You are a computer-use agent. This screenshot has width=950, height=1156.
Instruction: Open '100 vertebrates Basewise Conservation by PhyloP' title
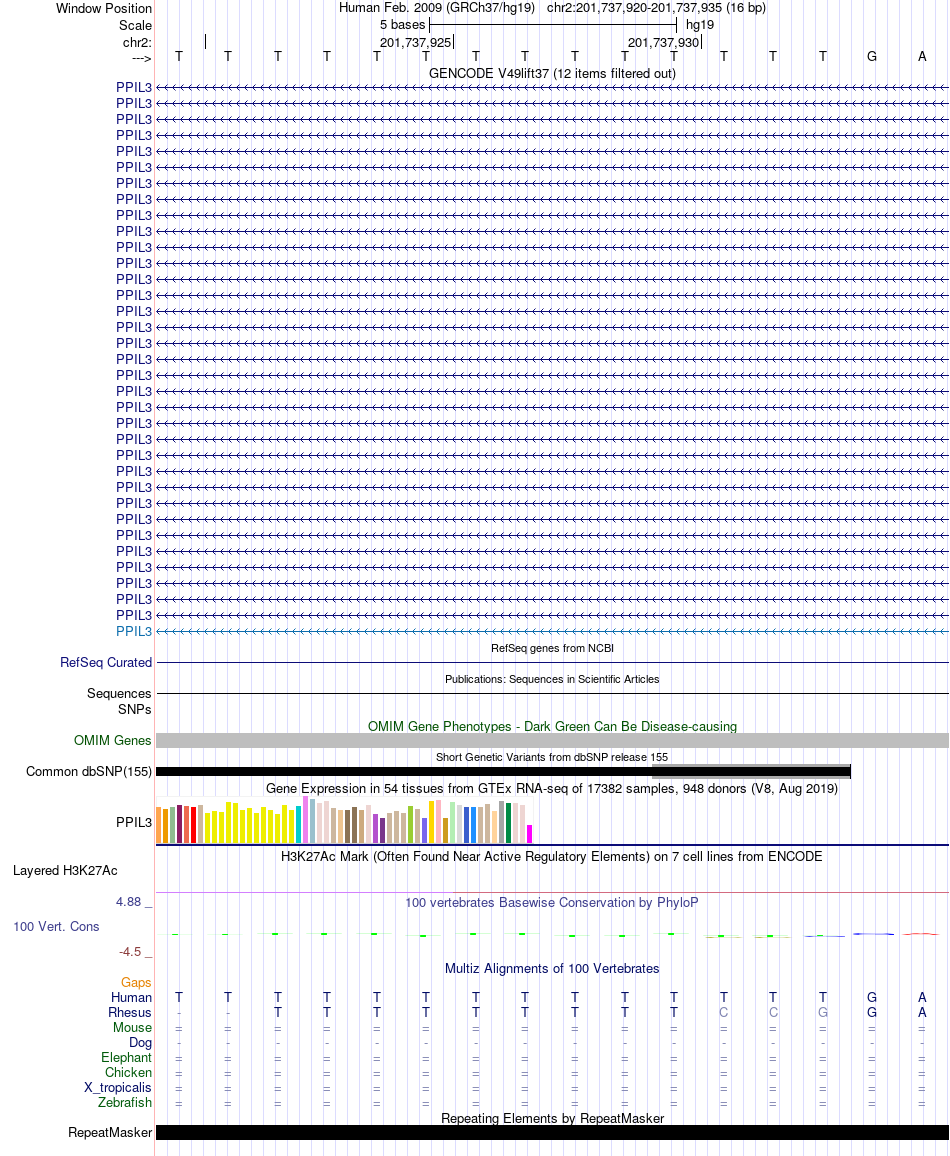pyautogui.click(x=552, y=902)
